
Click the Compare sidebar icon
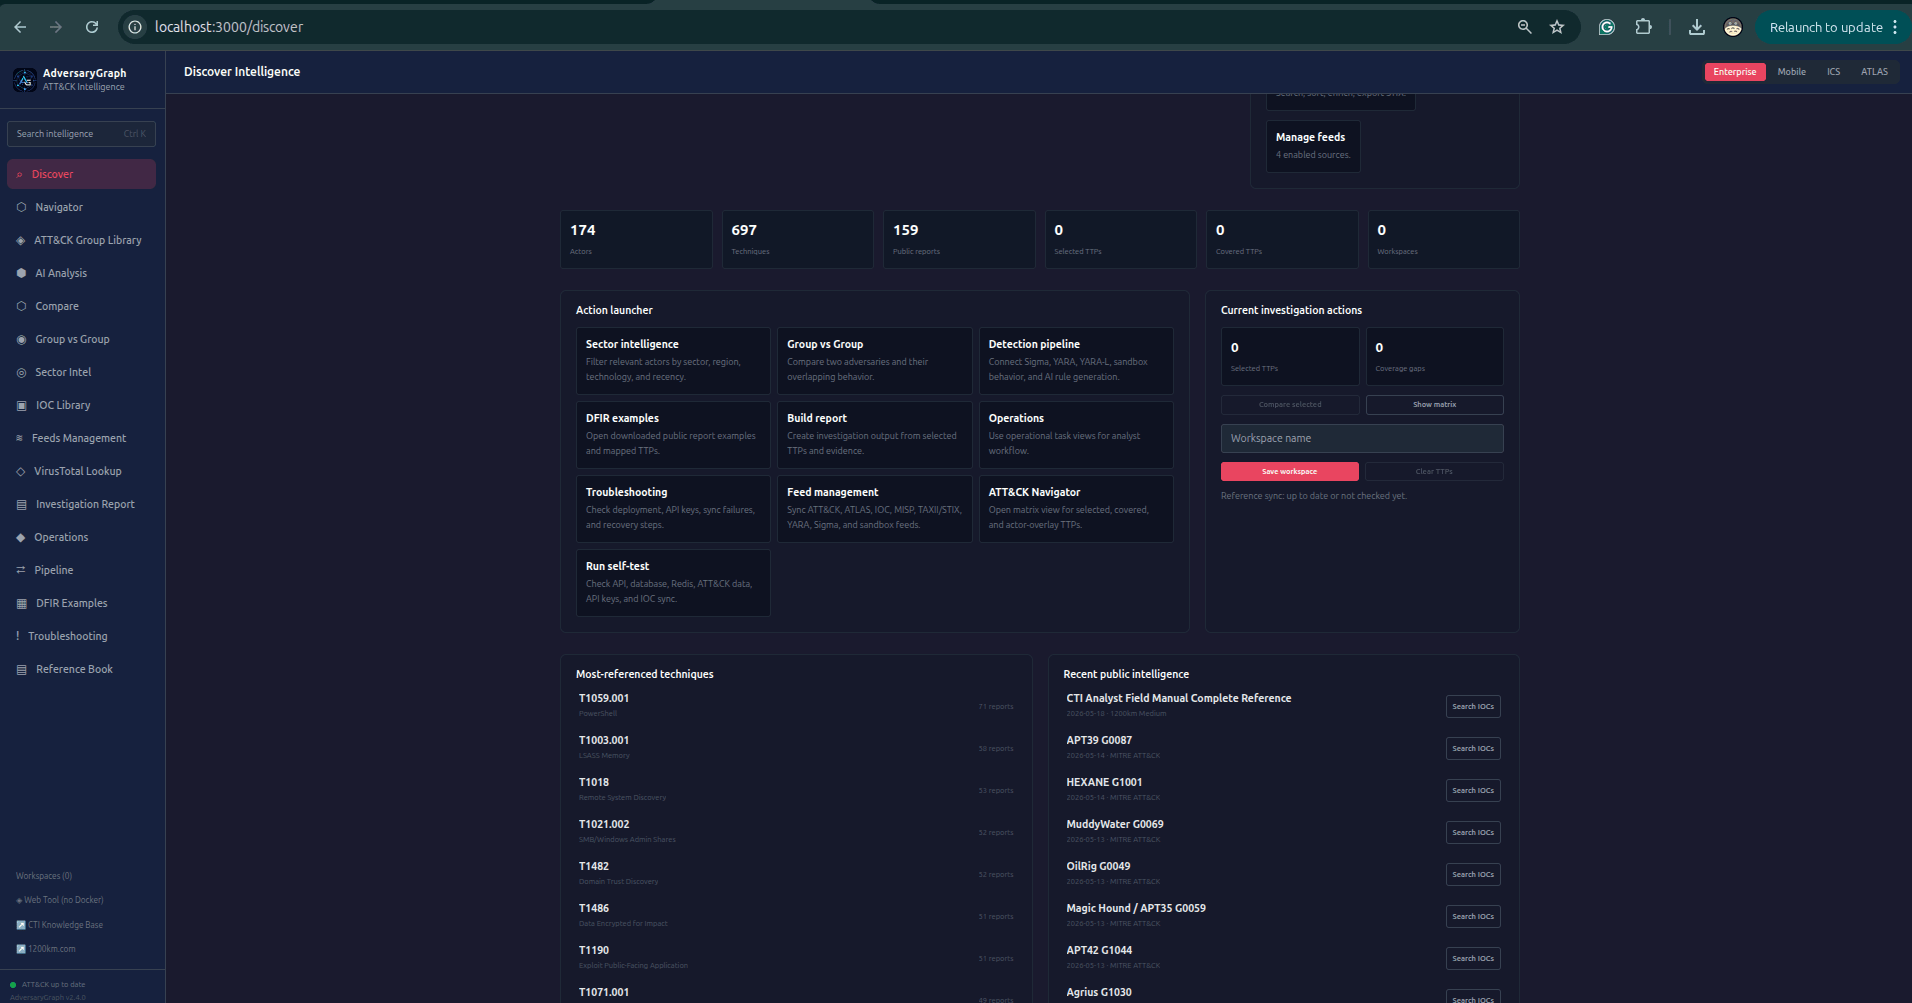[21, 306]
